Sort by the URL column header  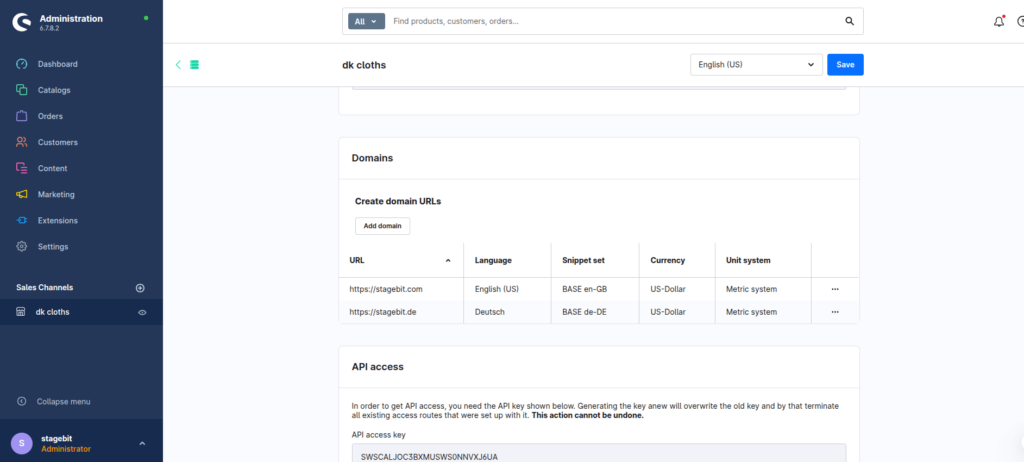pos(401,260)
